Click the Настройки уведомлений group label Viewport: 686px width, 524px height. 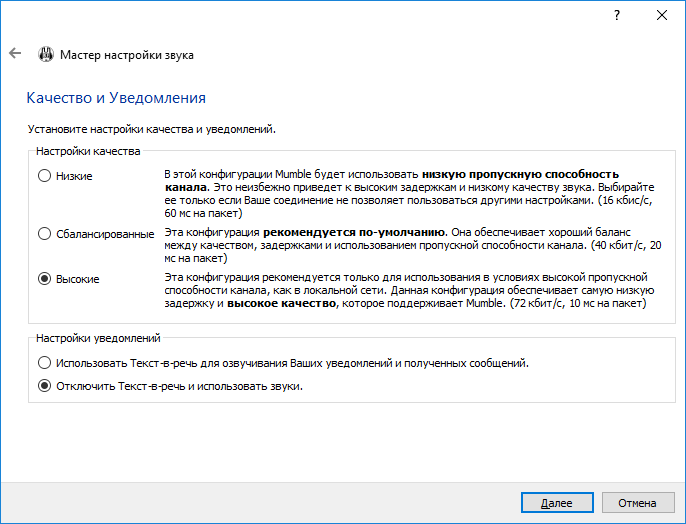click(98, 338)
